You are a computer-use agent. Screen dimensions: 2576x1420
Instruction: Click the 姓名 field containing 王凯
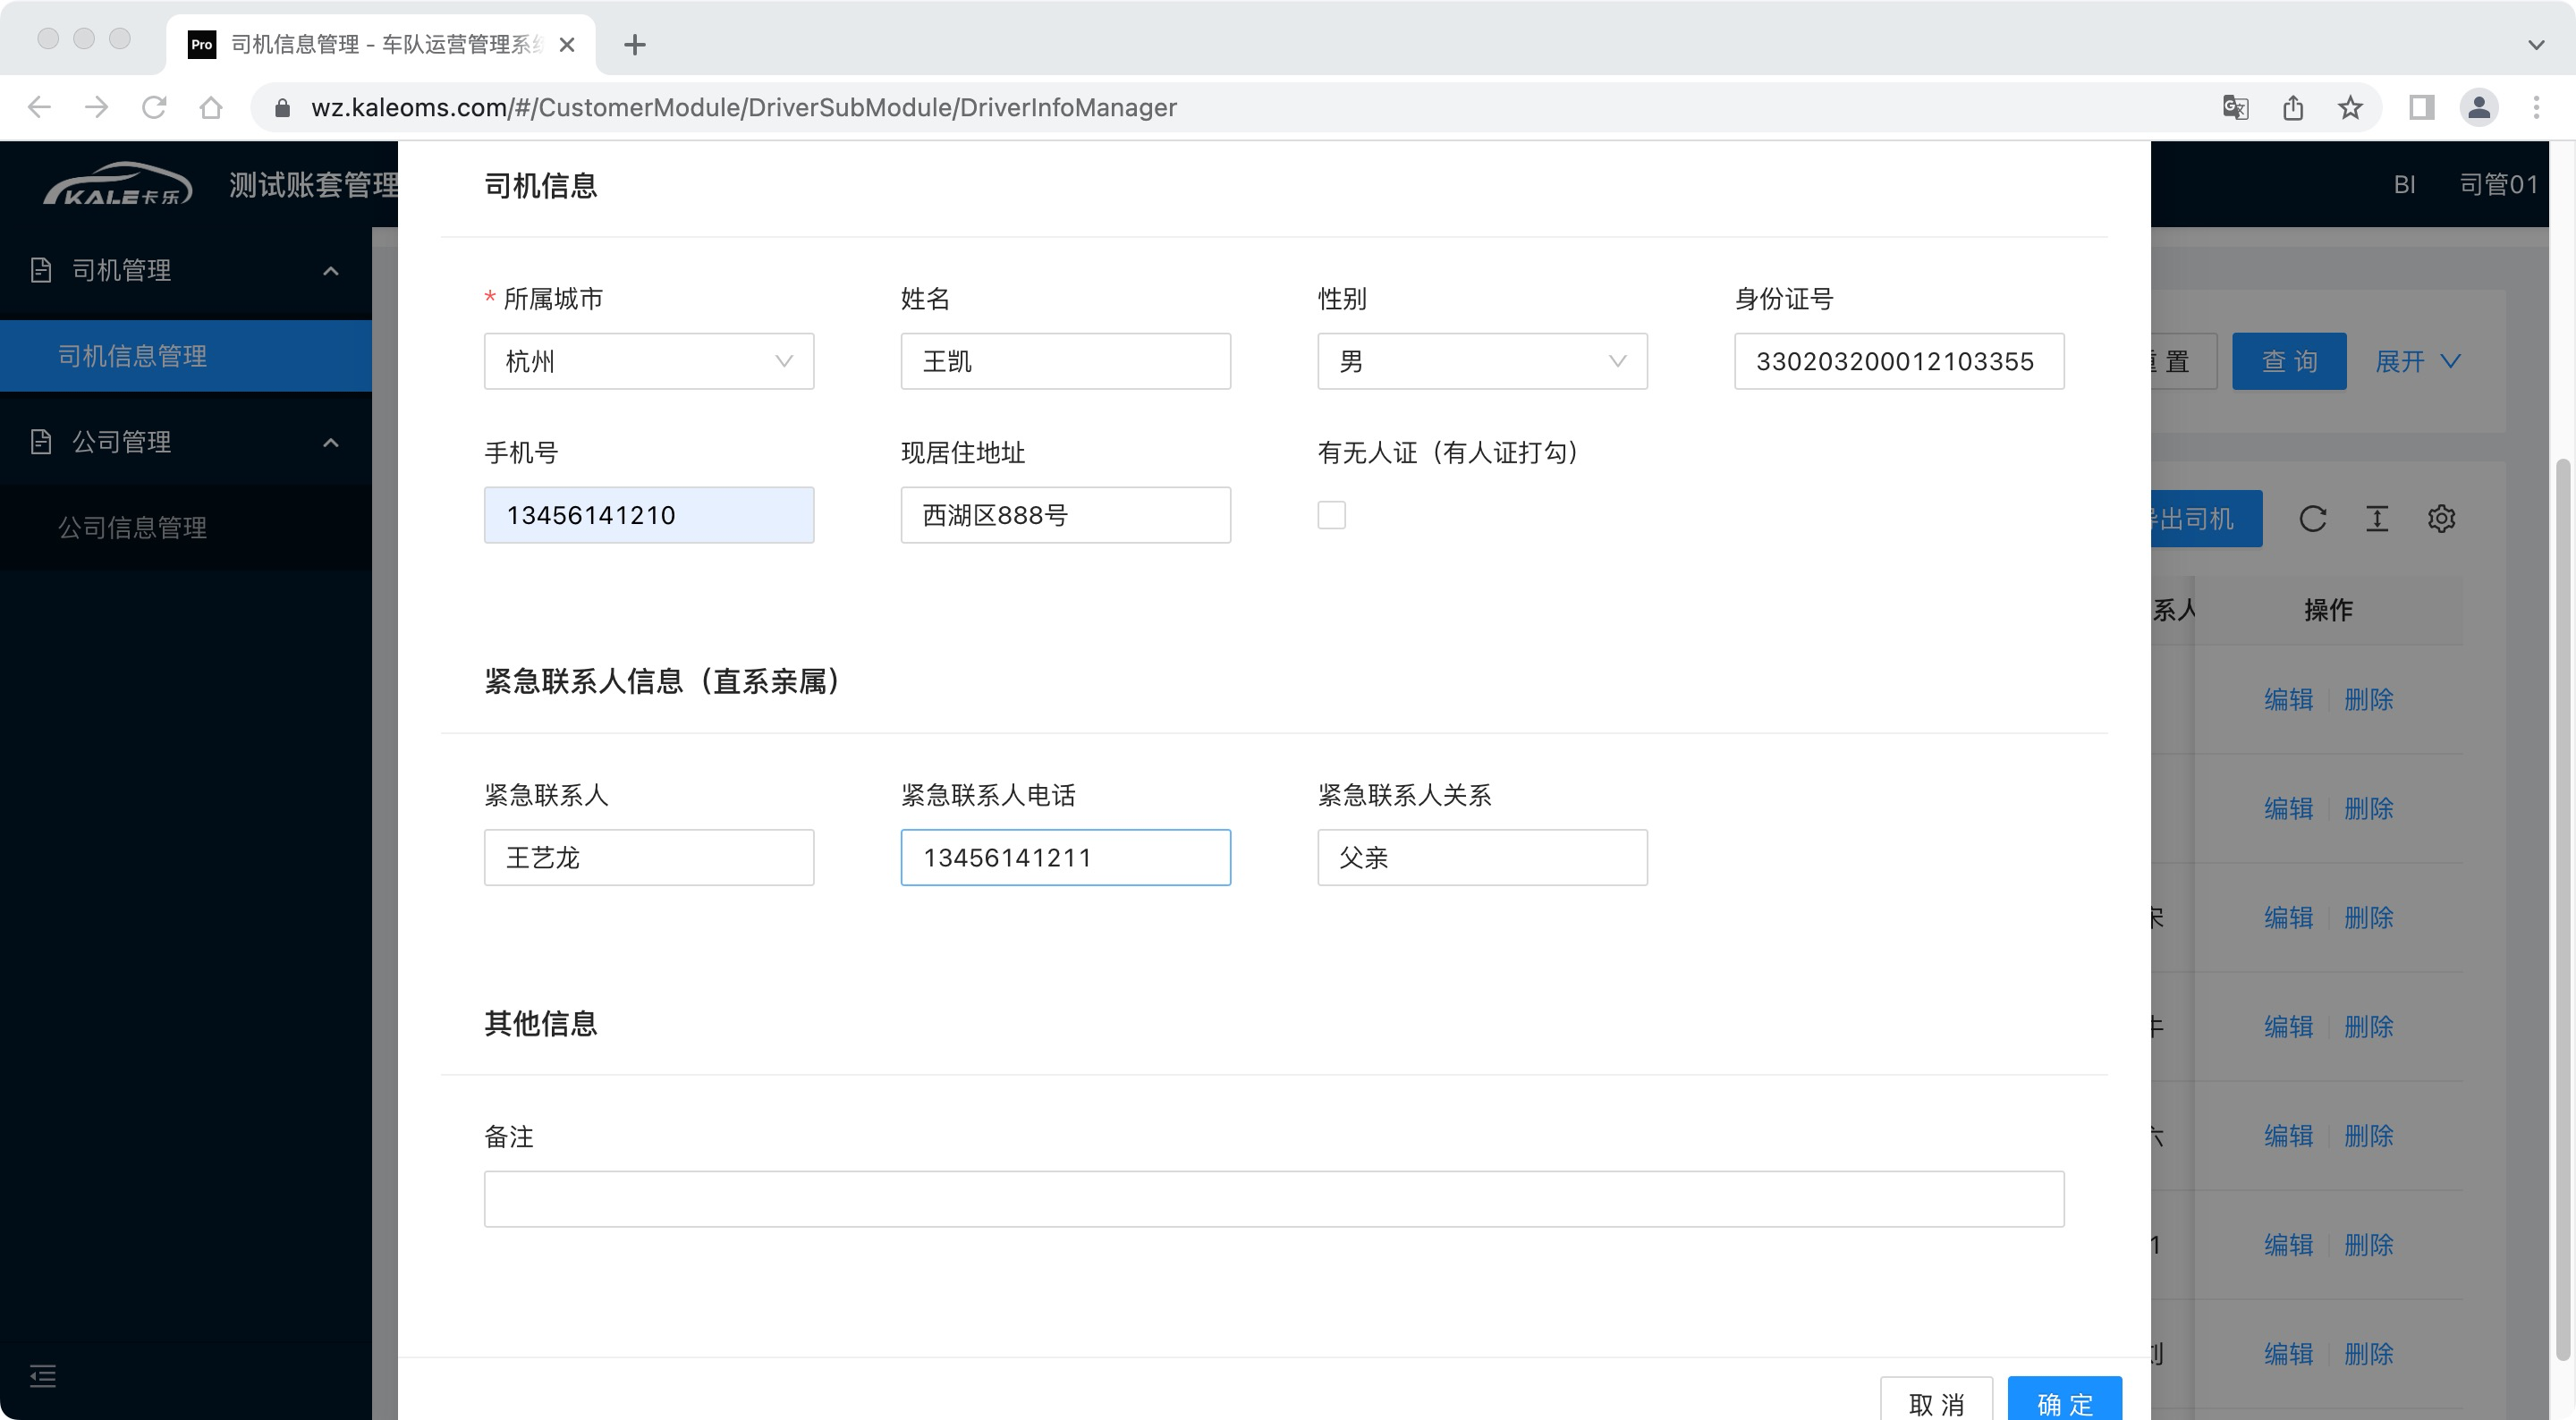[x=1065, y=361]
